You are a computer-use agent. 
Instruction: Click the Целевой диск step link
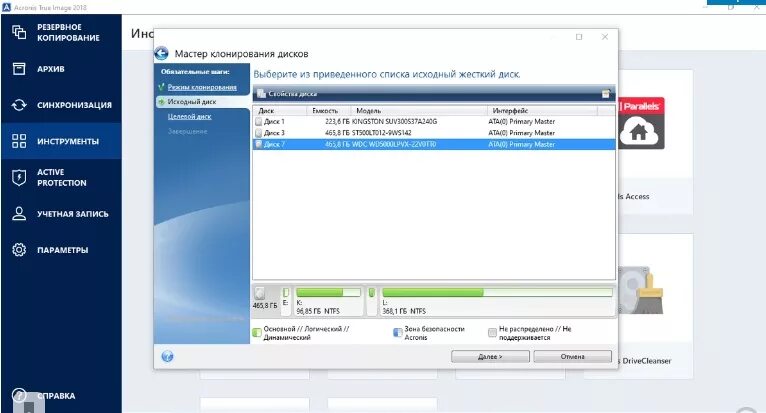click(189, 116)
